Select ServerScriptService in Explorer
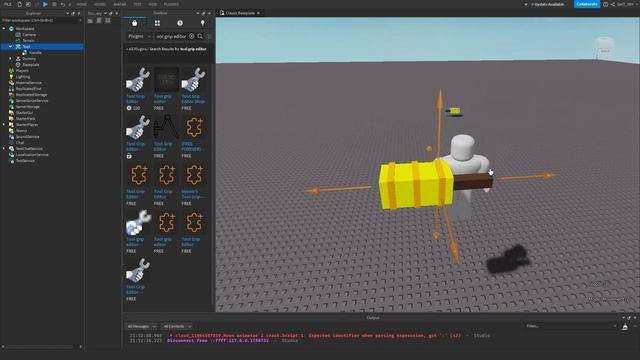The image size is (640, 360). pos(32,100)
